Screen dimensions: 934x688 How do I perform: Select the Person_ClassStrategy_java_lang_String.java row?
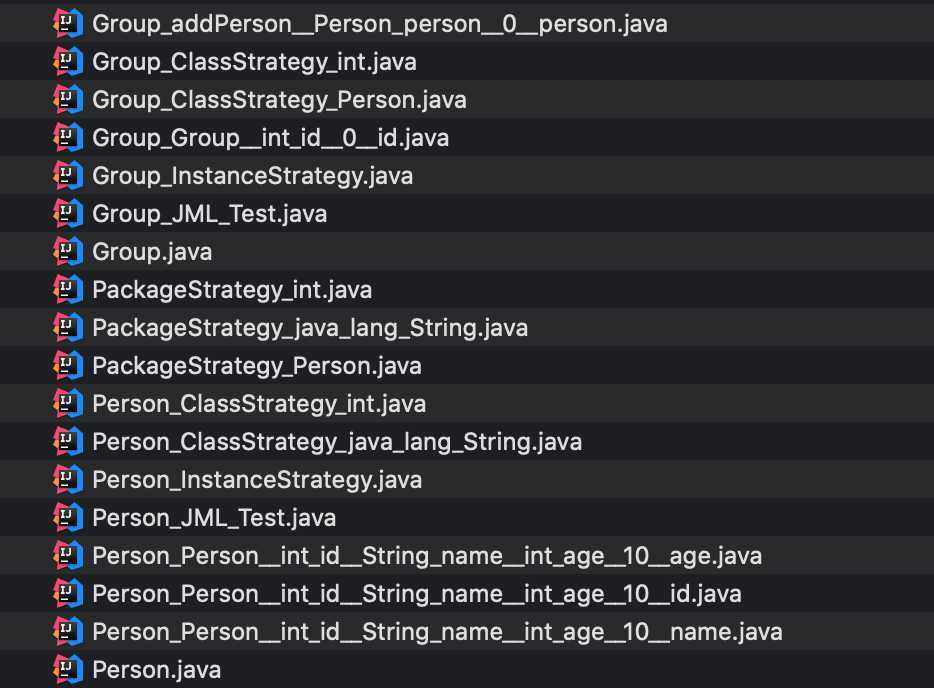click(x=337, y=441)
